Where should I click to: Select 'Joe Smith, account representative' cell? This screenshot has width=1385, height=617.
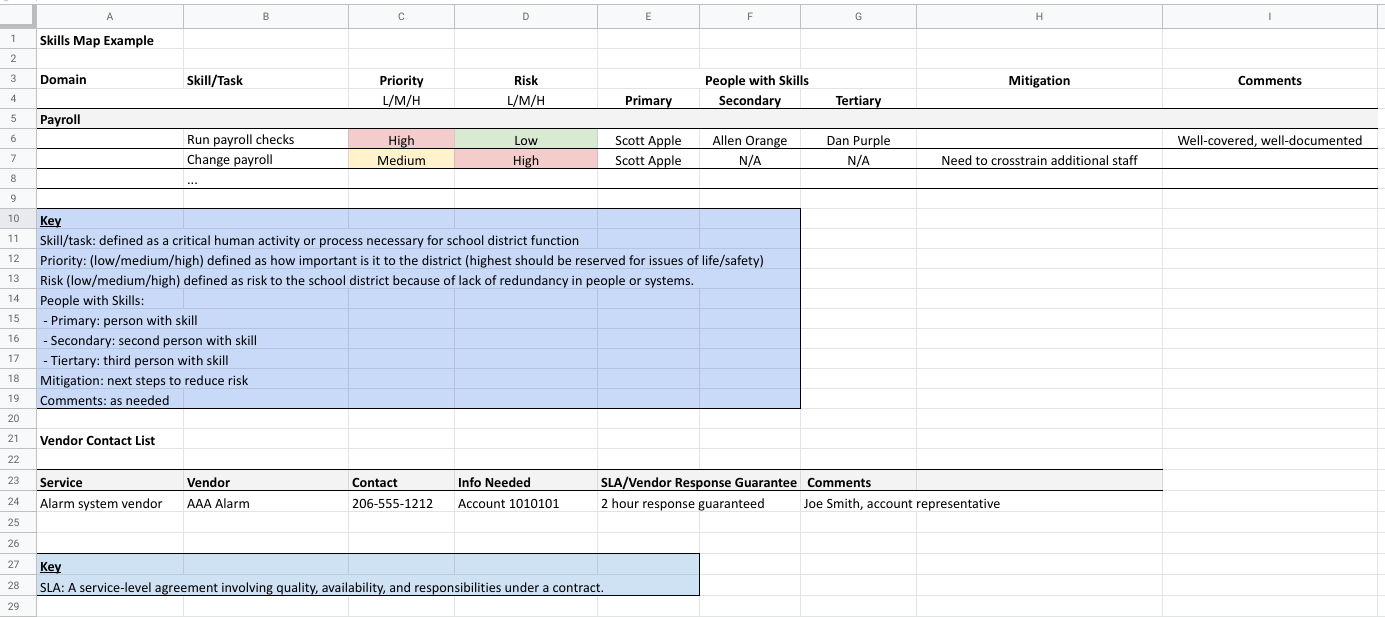[x=901, y=503]
